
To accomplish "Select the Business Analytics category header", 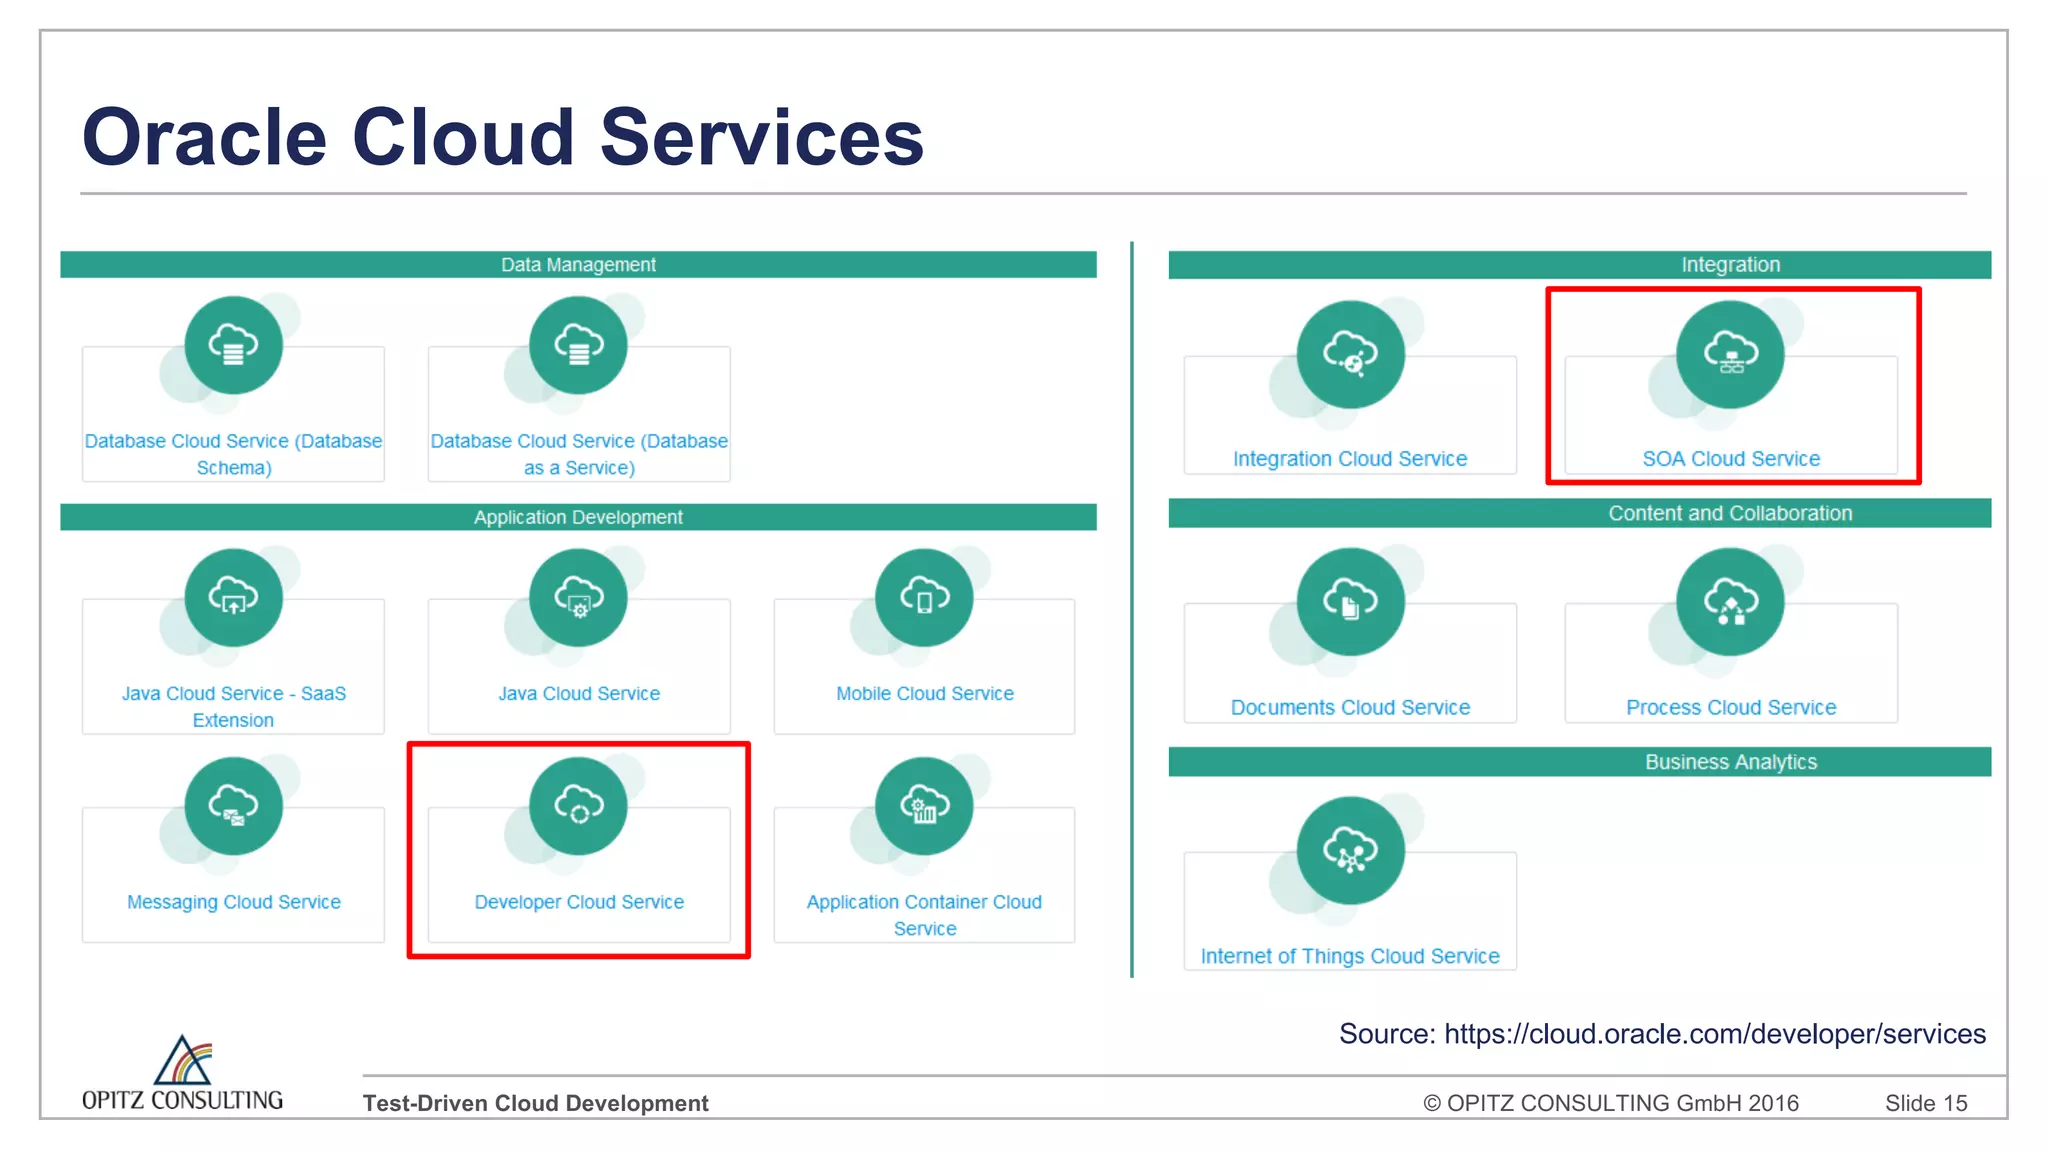I will click(1580, 762).
